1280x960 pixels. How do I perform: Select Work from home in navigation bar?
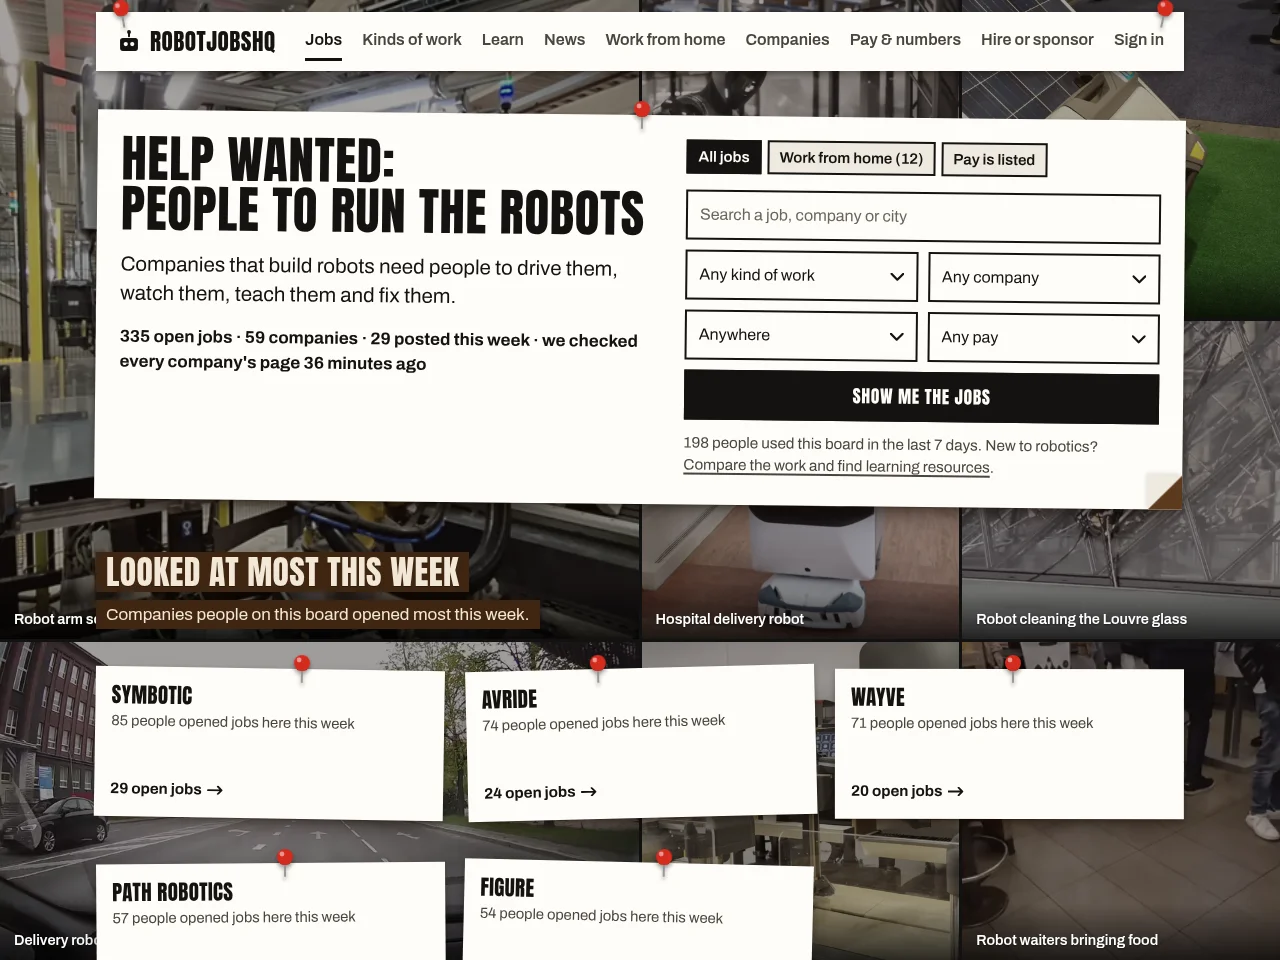[665, 39]
